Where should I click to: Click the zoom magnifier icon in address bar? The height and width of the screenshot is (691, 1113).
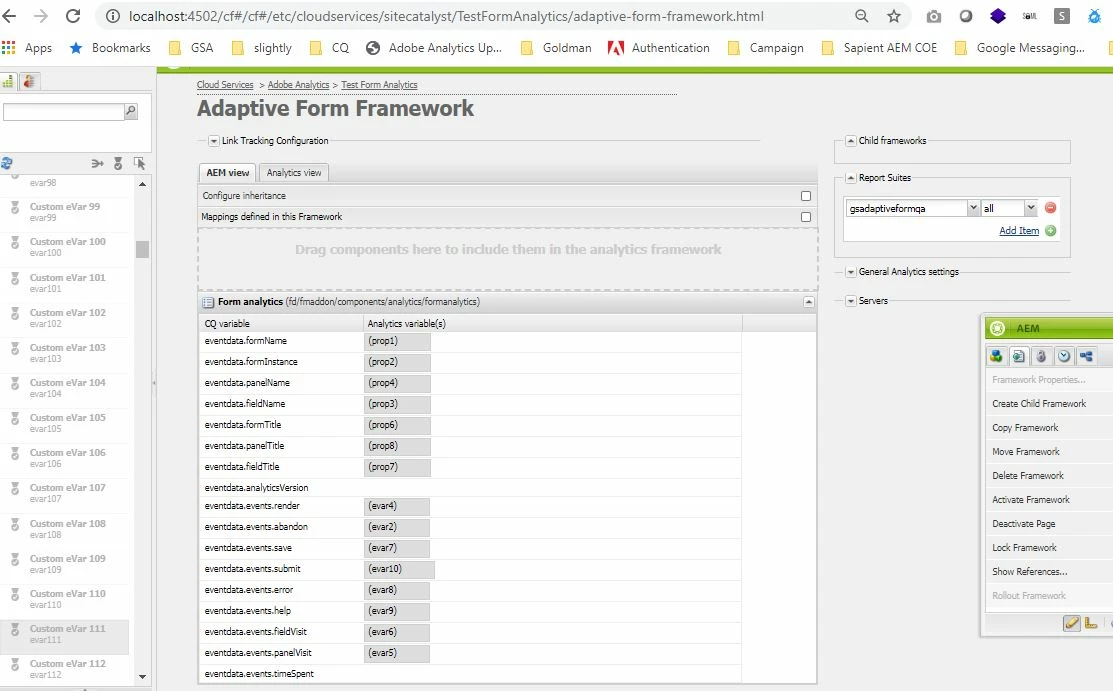[862, 16]
